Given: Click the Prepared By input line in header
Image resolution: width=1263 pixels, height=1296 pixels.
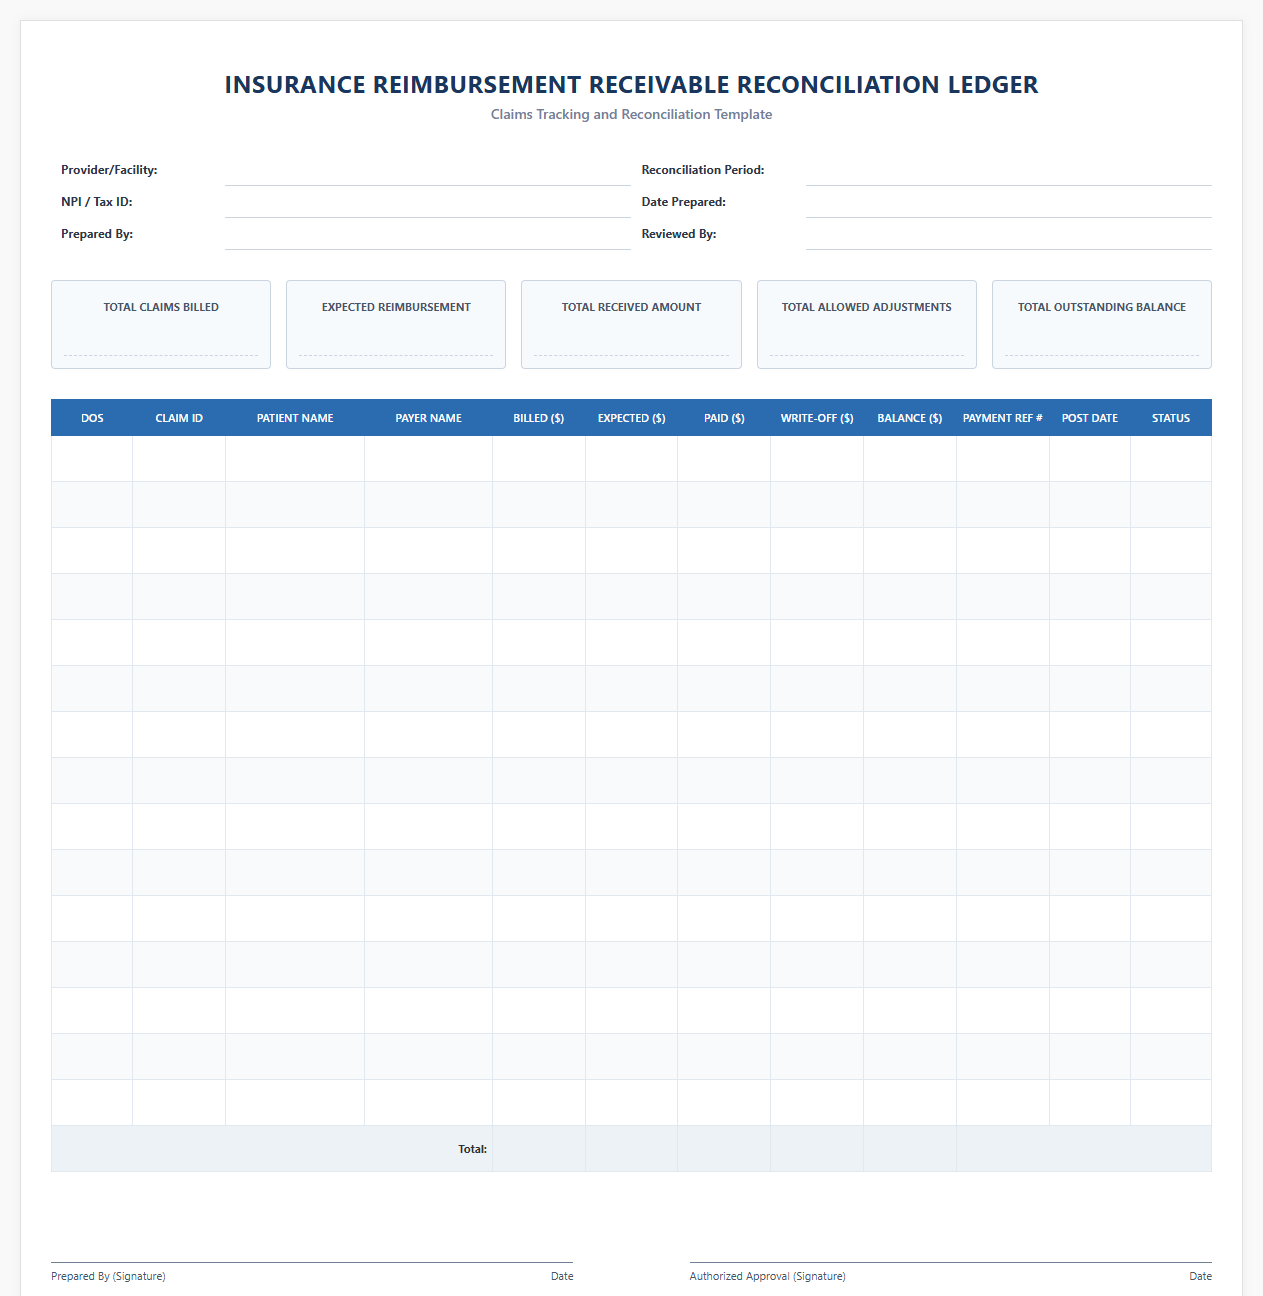Looking at the screenshot, I should point(428,235).
